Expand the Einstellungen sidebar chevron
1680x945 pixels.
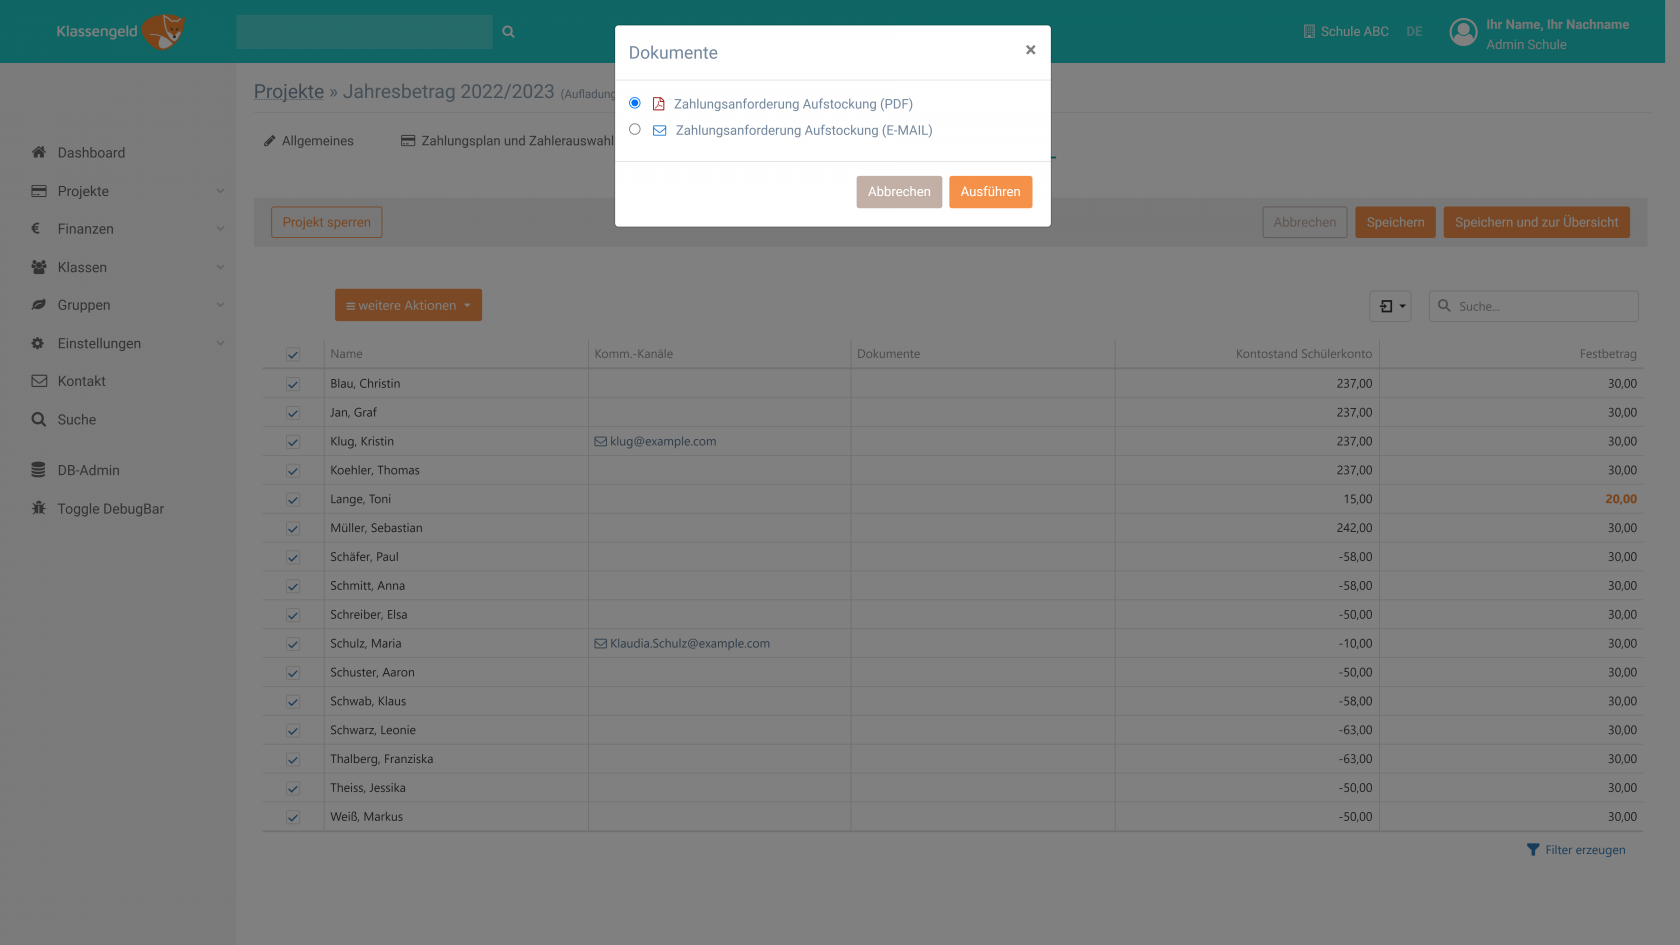pyautogui.click(x=220, y=343)
